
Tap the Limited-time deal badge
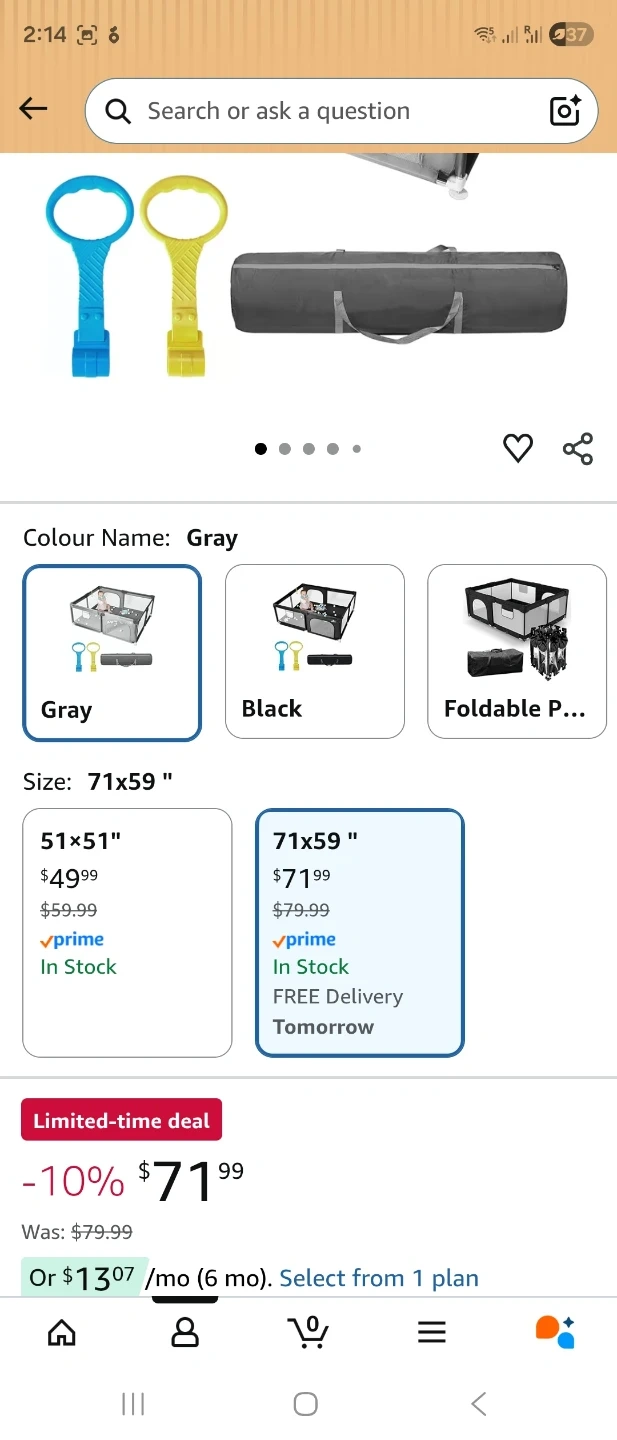[122, 1121]
